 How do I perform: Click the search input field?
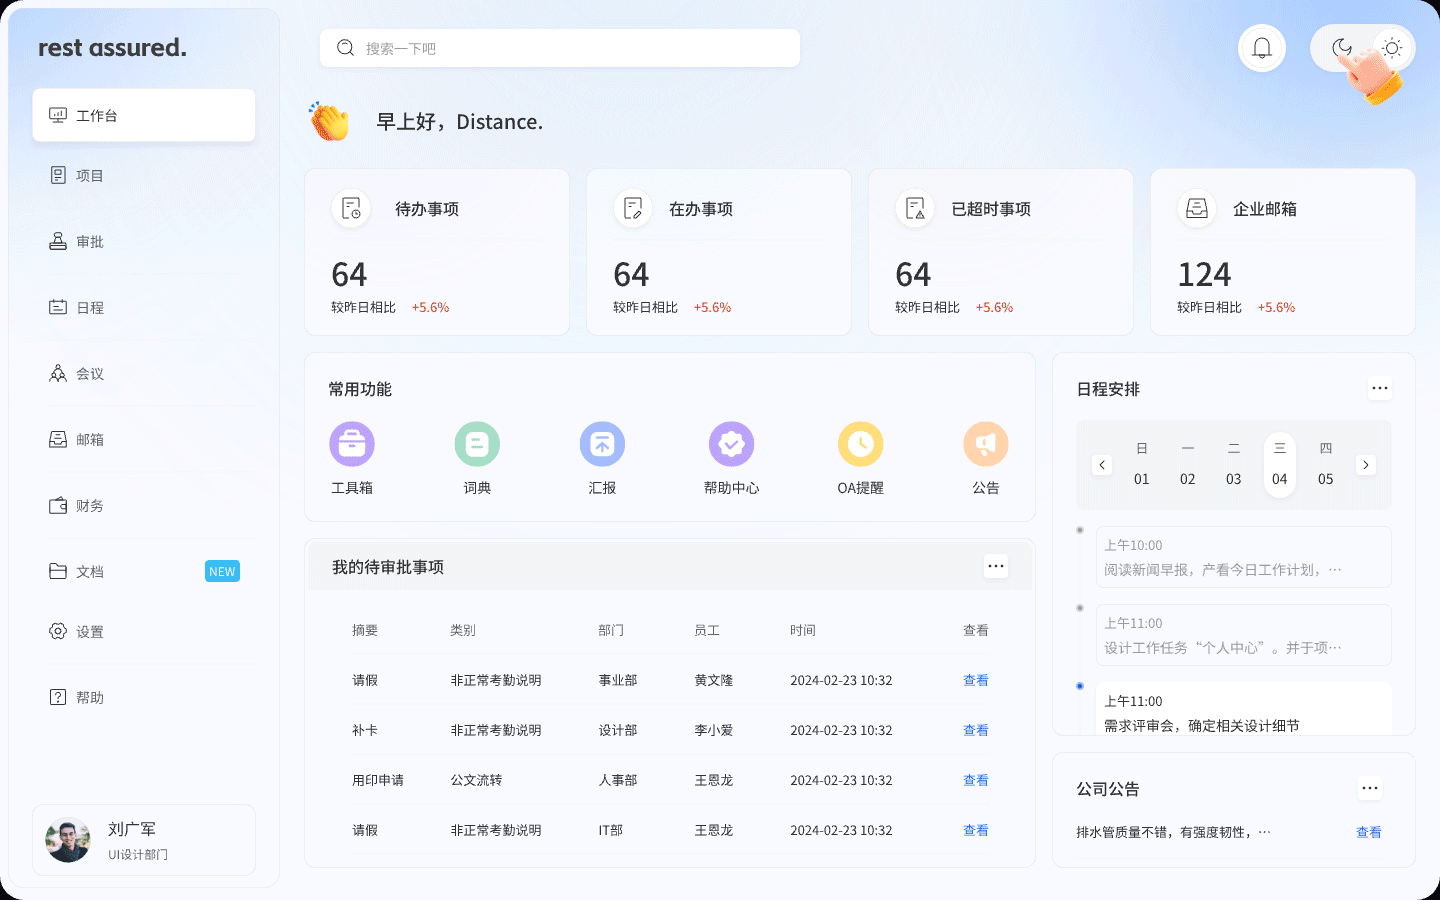(x=560, y=47)
